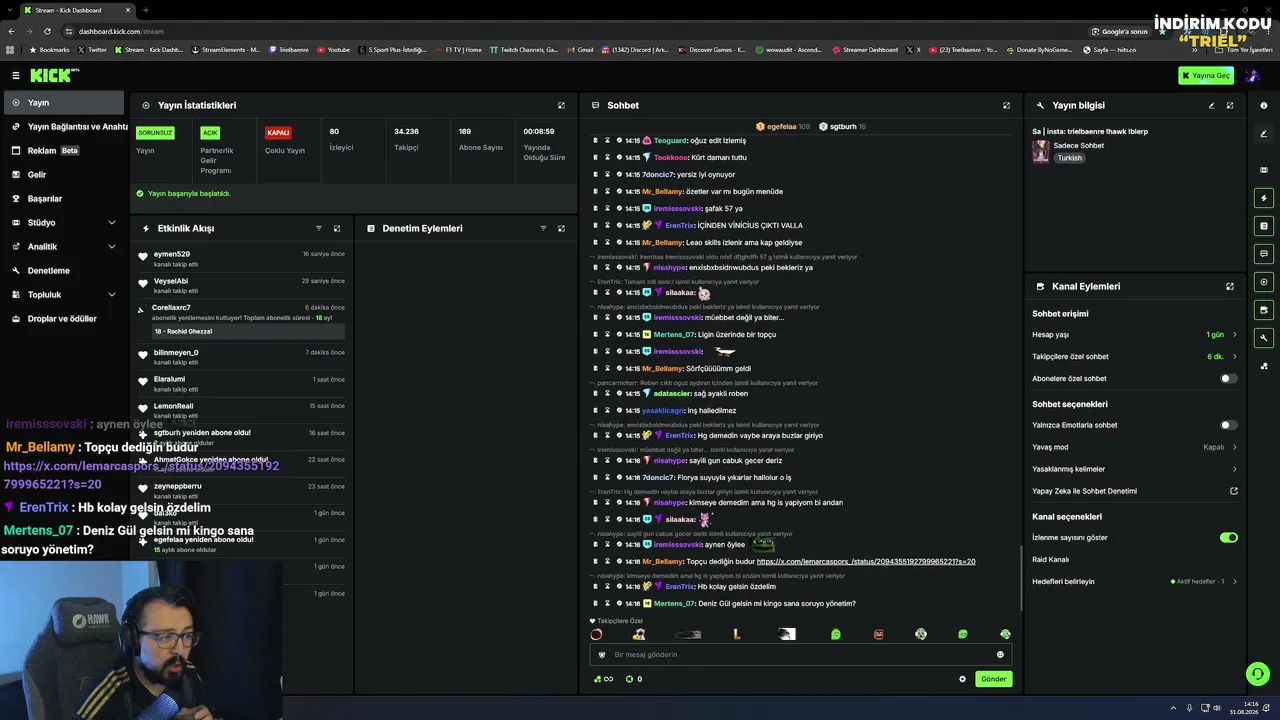Open Yavaş mod Kapalı setting
This screenshot has height=720, width=1280.
click(1134, 447)
